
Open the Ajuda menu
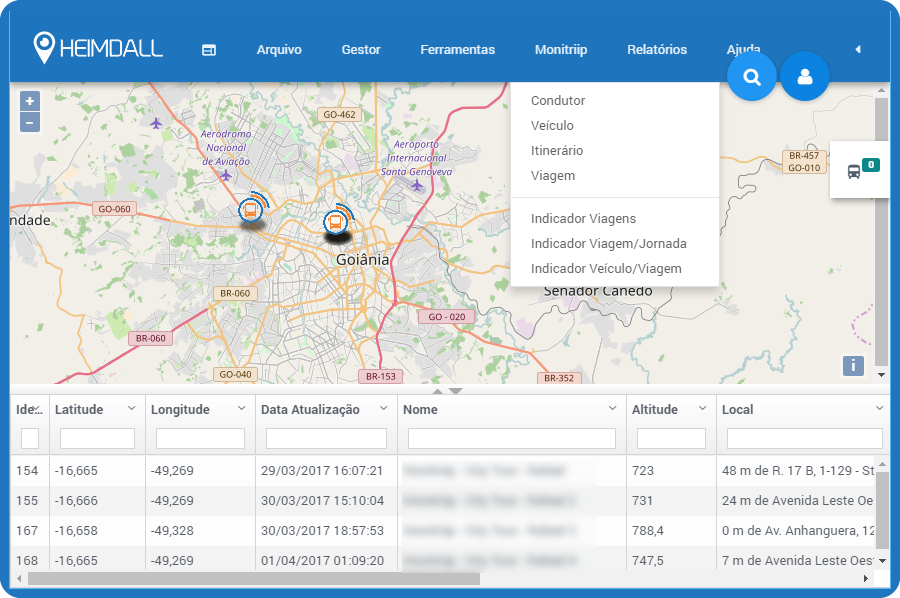[743, 49]
